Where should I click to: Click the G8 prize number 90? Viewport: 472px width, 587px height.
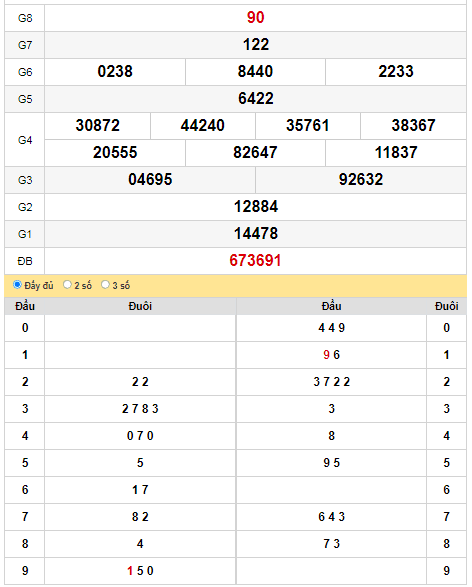point(255,18)
